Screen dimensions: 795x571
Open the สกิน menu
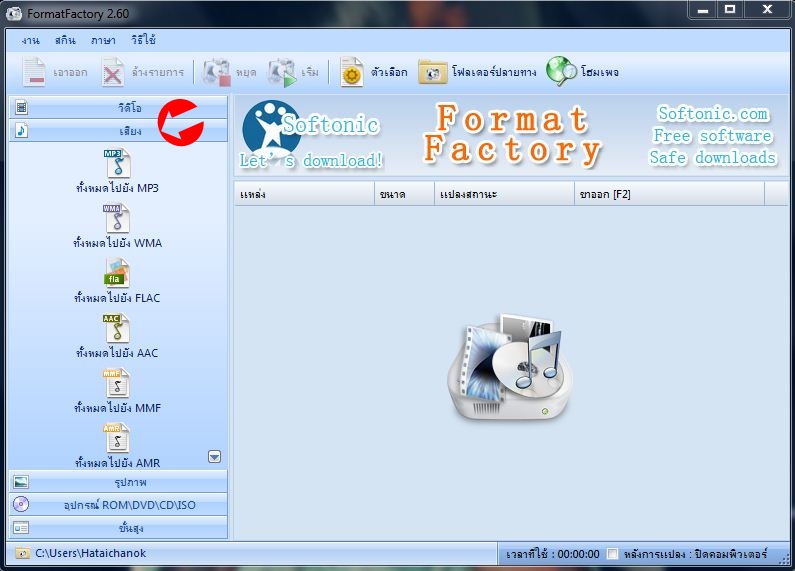click(x=65, y=40)
